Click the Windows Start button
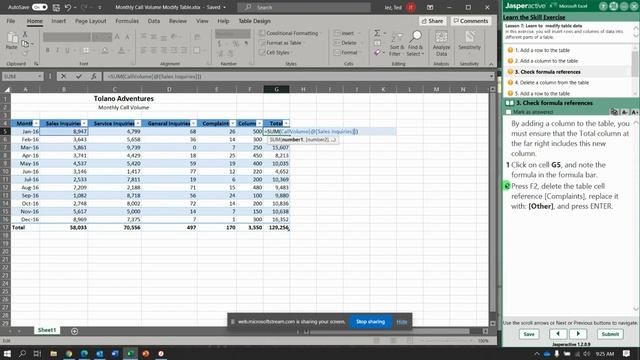 tap(7, 353)
